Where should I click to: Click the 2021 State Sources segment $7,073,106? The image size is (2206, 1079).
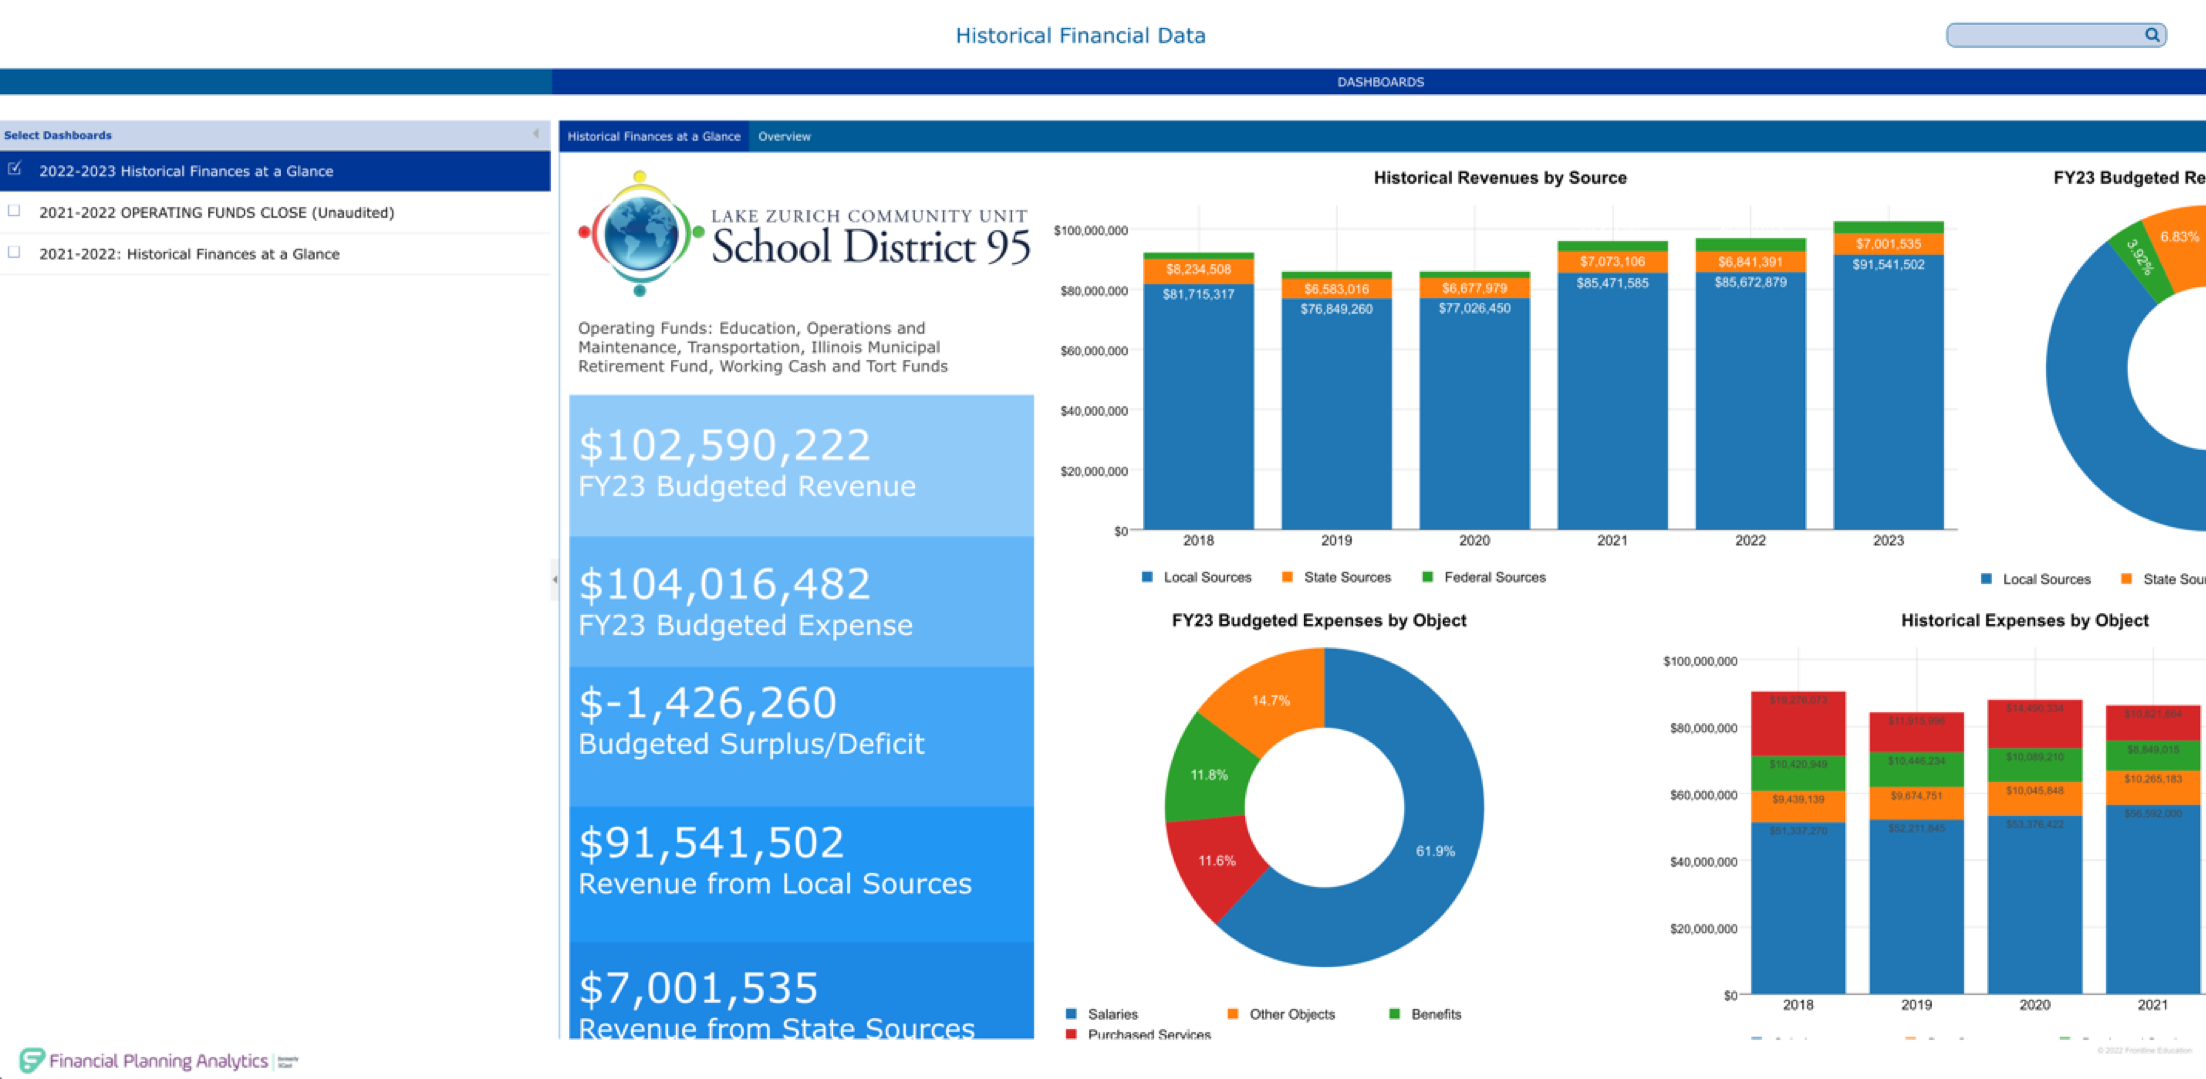pos(1612,262)
